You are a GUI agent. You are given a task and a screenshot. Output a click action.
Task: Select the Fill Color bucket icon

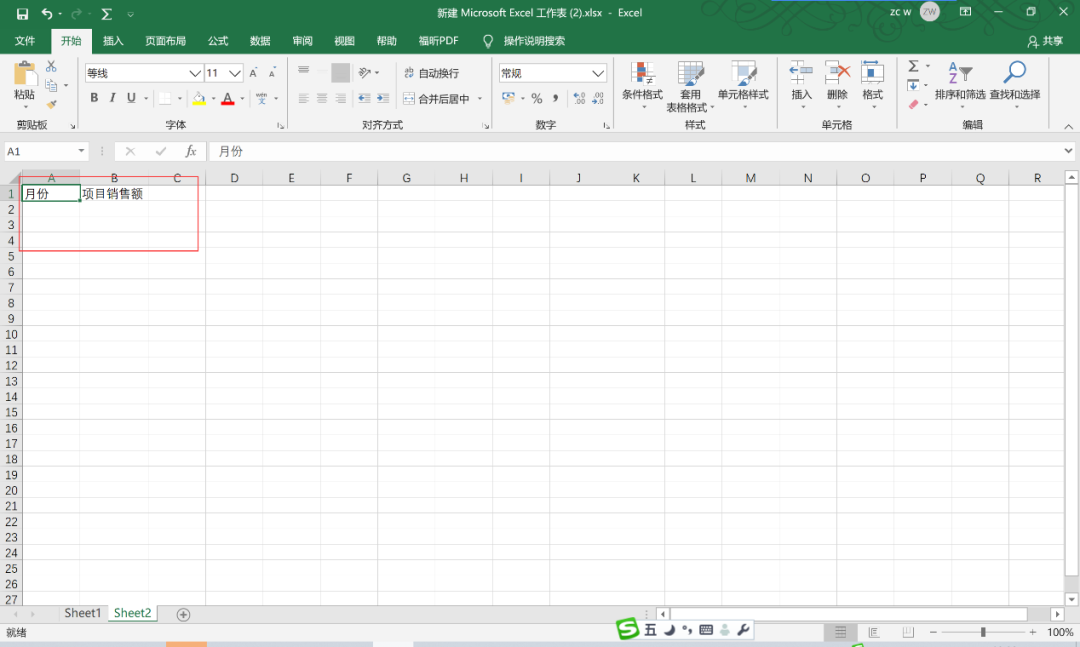pos(201,98)
